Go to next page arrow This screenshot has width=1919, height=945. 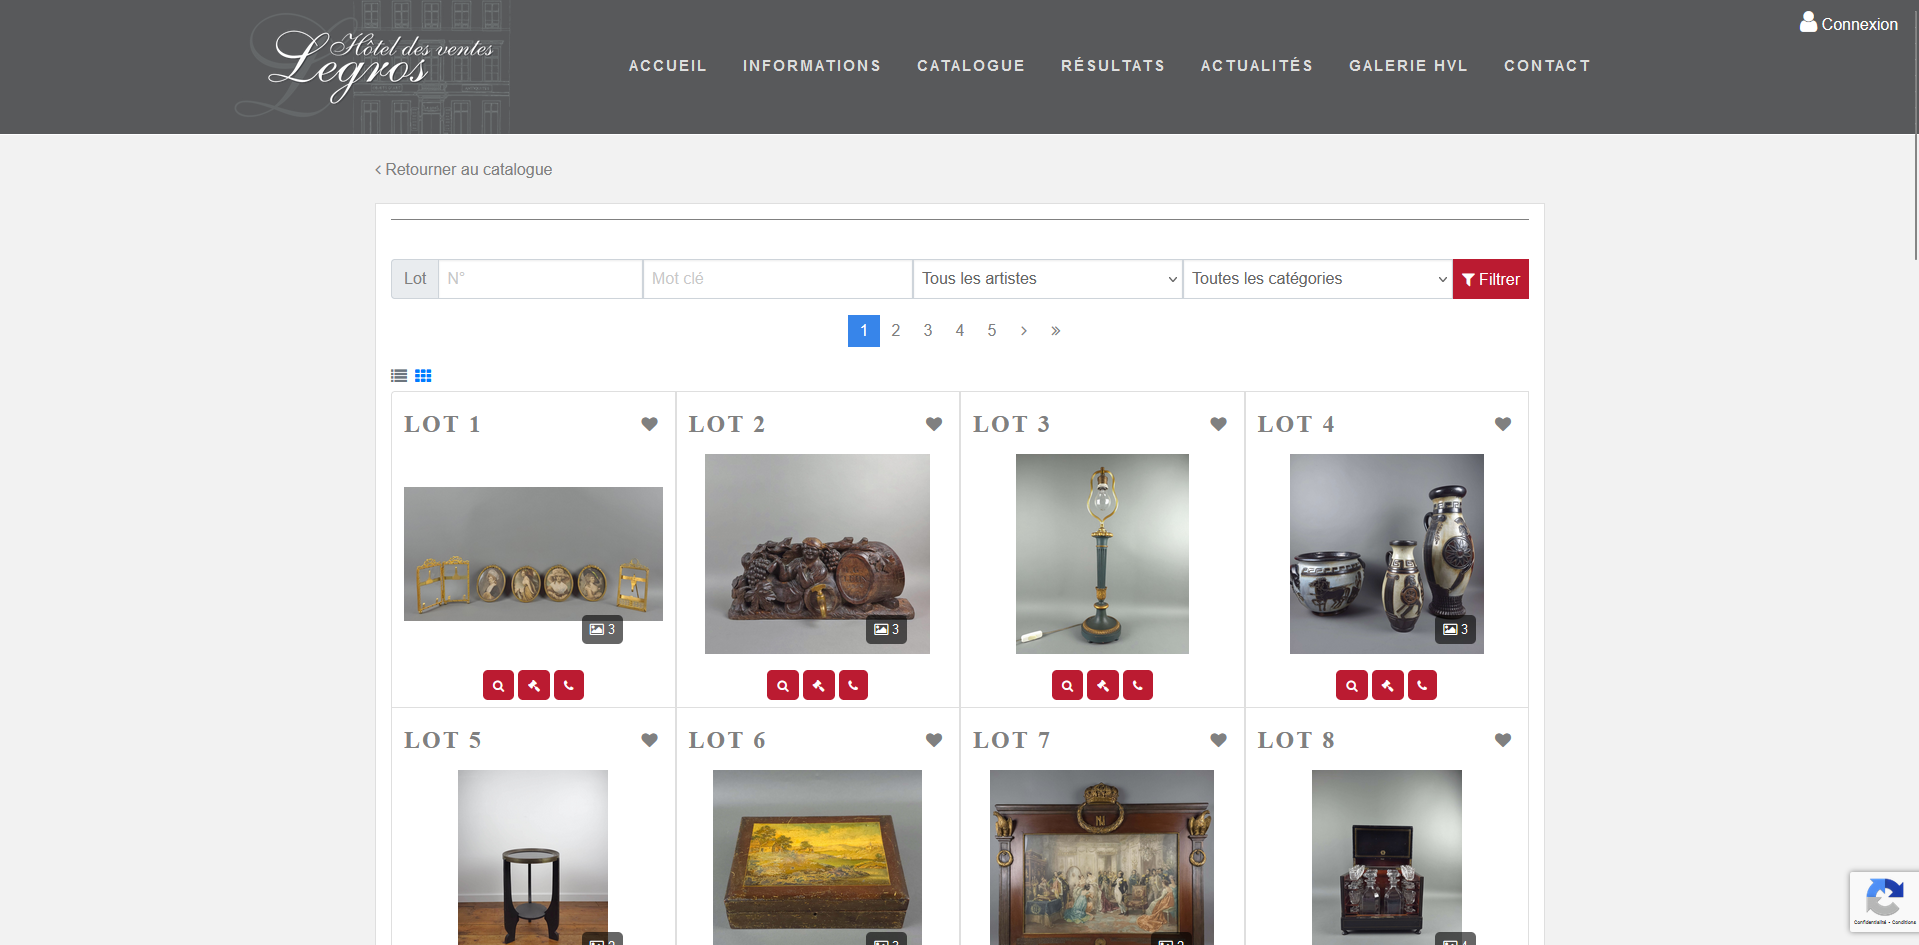1024,331
